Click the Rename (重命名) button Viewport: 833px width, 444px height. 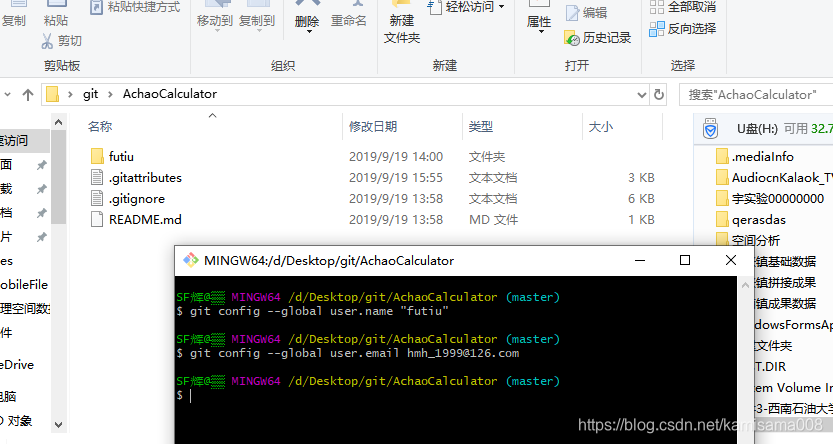click(348, 15)
